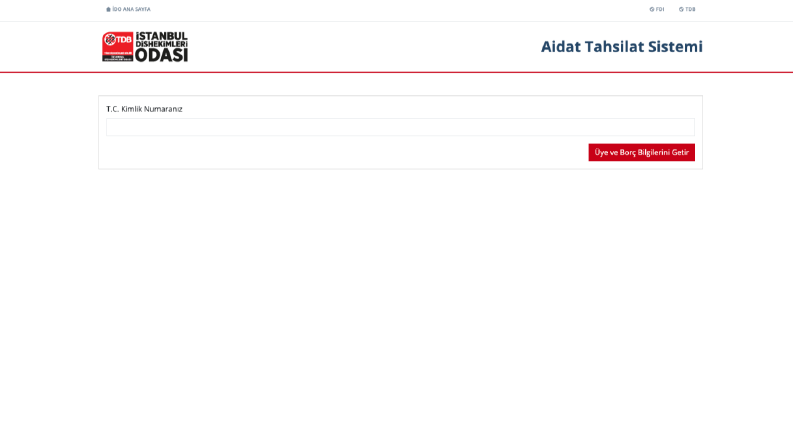Open the TDB link in top bar
Screen dimensions: 793x446
coord(687,9)
